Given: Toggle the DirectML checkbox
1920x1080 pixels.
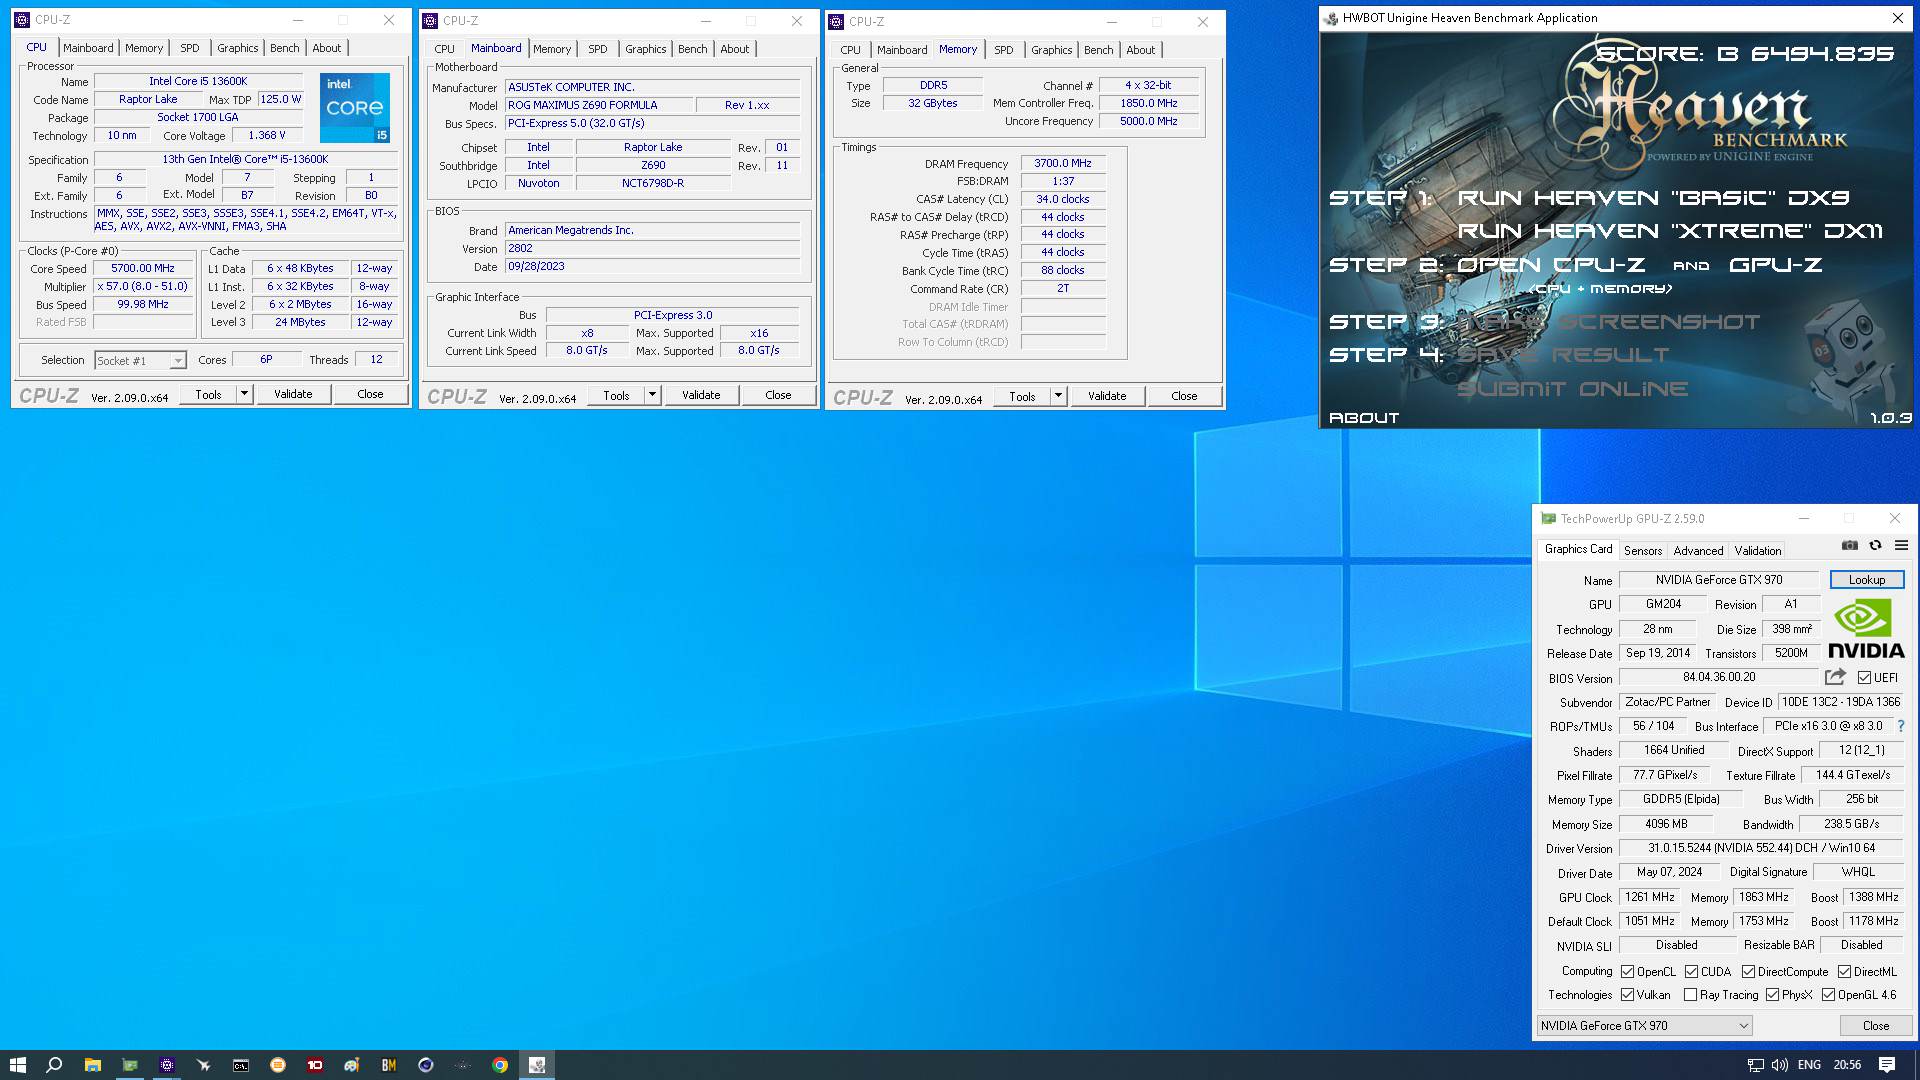Looking at the screenshot, I should (x=1844, y=972).
